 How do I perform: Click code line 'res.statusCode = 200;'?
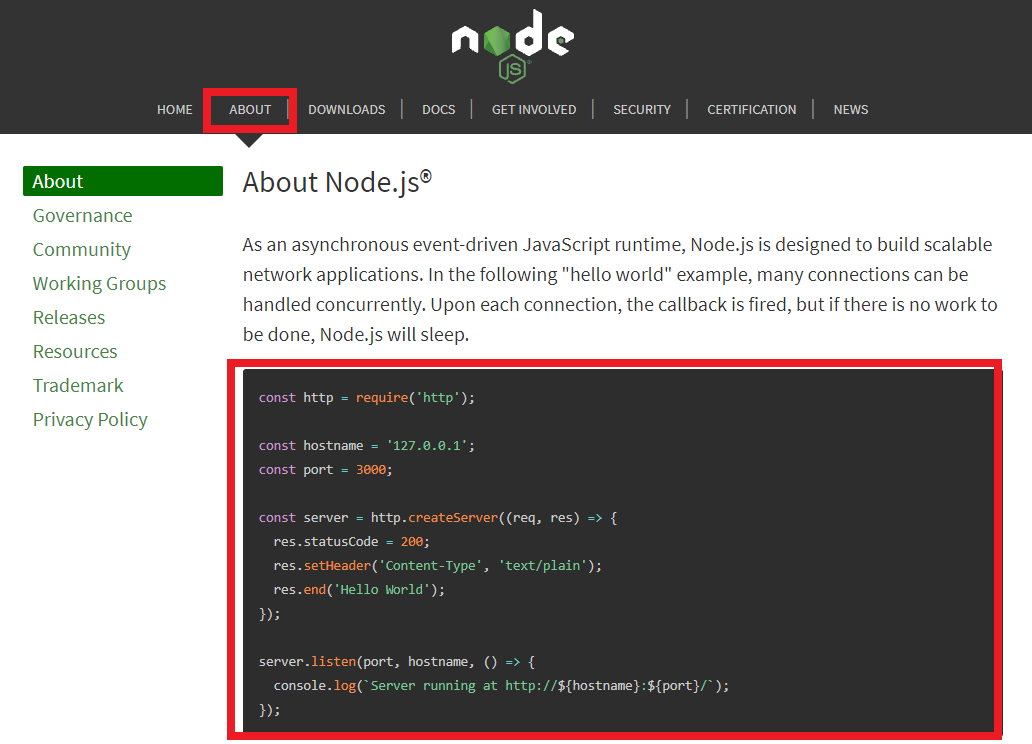[x=351, y=542]
